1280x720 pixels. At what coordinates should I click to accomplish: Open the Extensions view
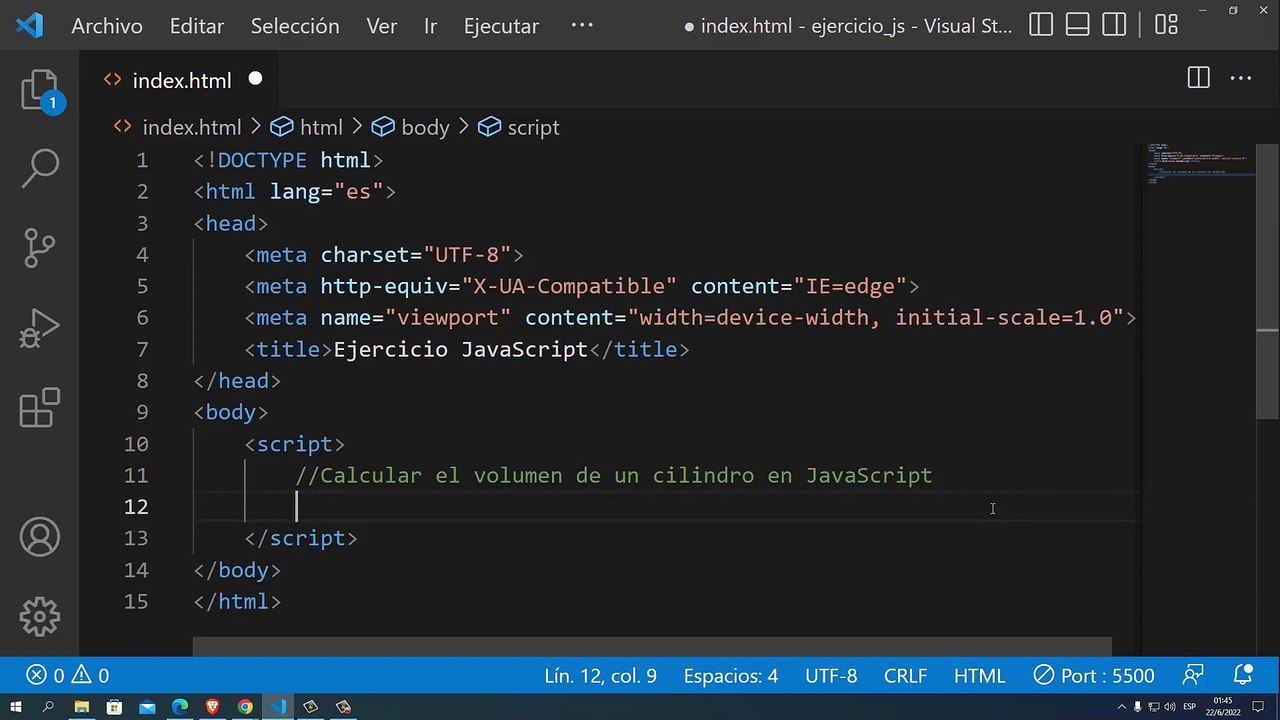point(40,408)
